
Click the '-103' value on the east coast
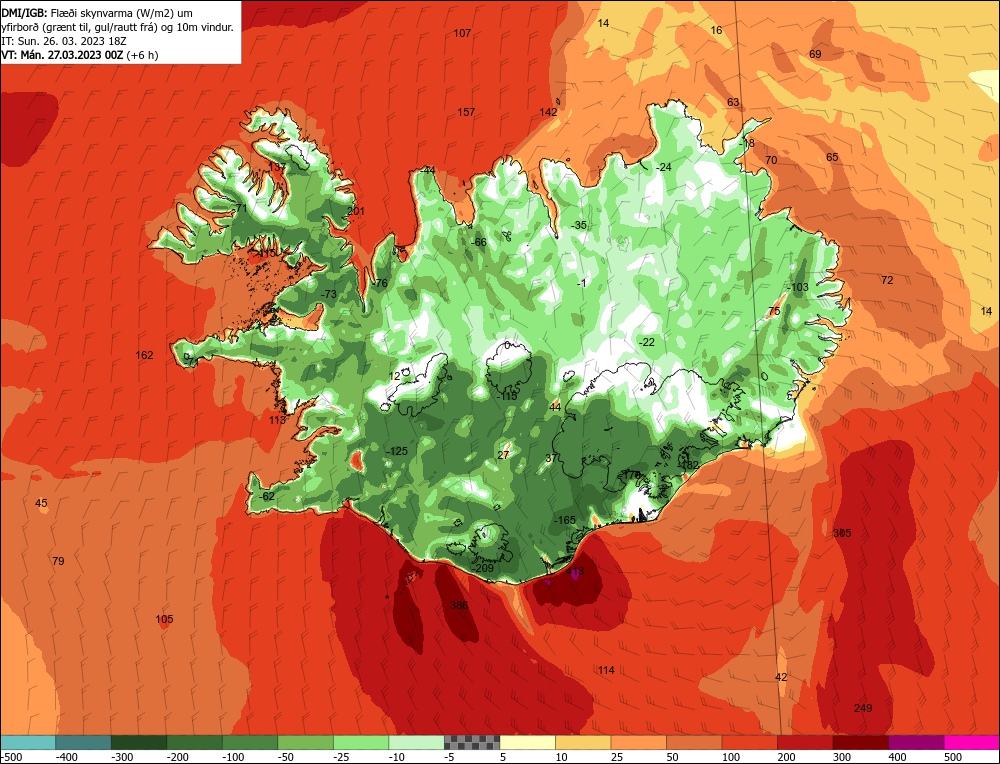[797, 287]
